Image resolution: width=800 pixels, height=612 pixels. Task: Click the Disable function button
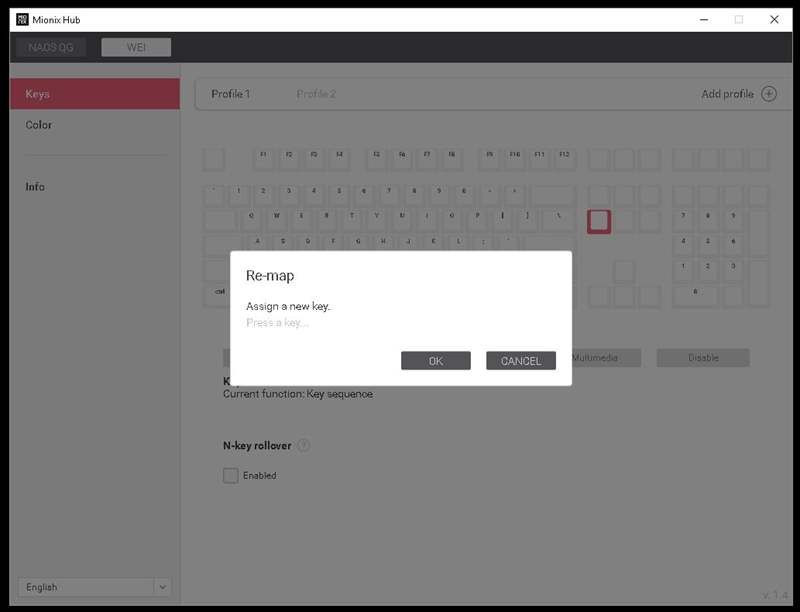[x=703, y=358]
